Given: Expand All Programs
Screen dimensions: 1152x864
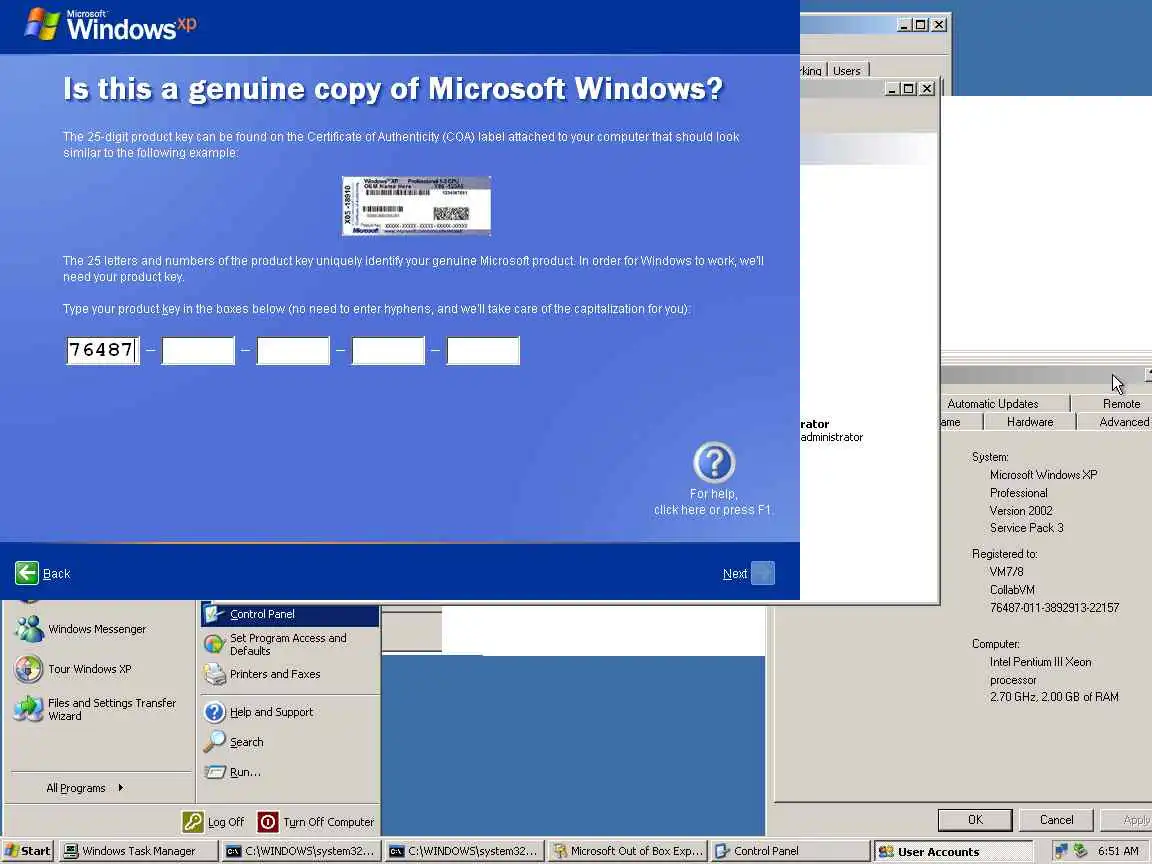Looking at the screenshot, I should (84, 788).
